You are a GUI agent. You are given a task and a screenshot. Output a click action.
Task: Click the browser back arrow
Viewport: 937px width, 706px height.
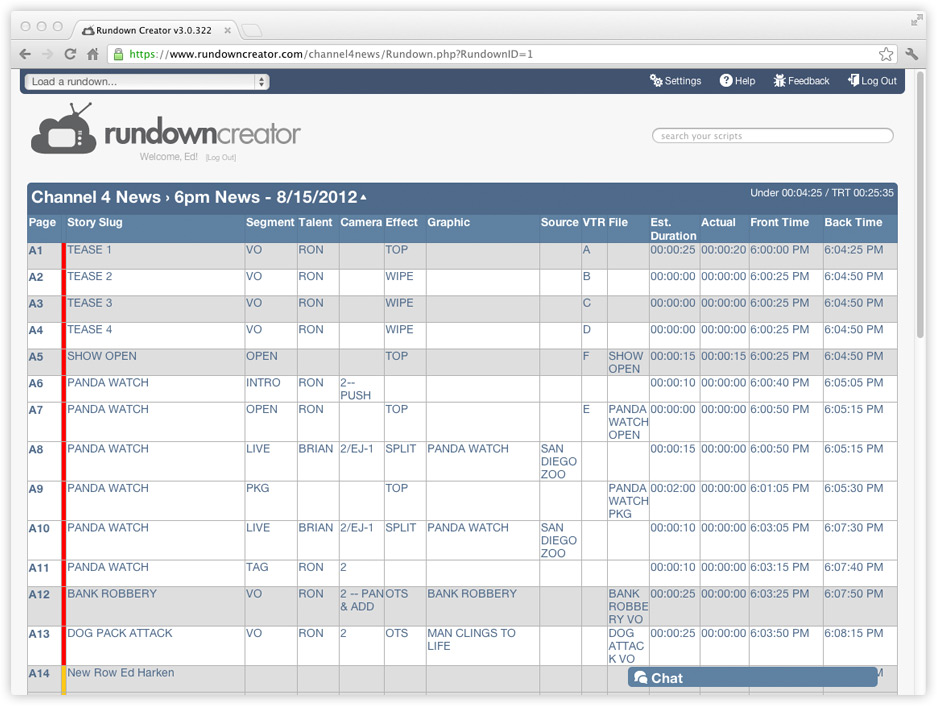pyautogui.click(x=25, y=54)
